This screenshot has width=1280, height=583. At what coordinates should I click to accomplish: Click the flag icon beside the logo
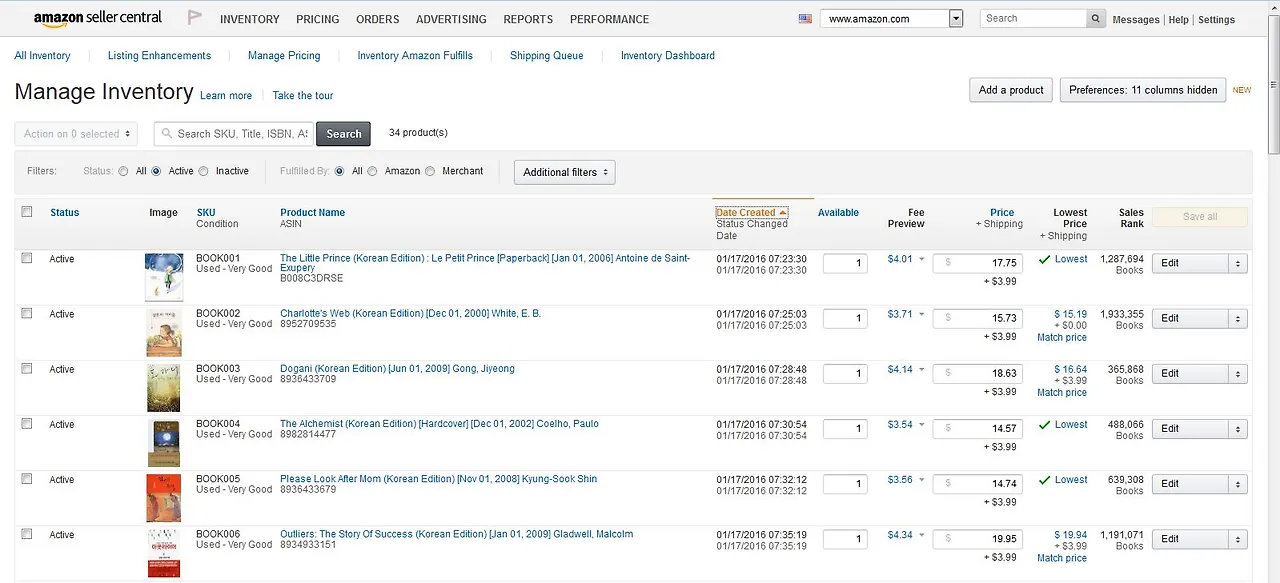tap(194, 18)
